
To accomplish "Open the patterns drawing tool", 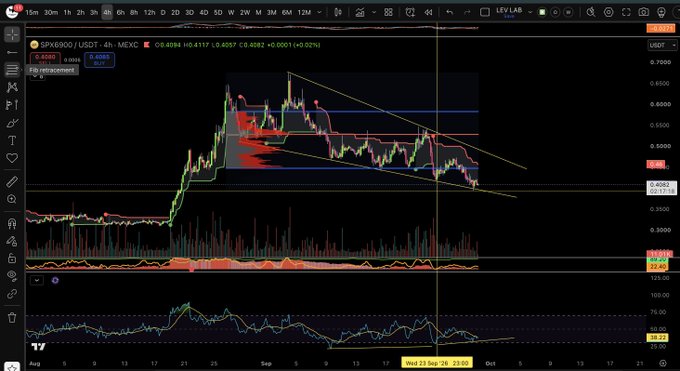I will point(12,87).
